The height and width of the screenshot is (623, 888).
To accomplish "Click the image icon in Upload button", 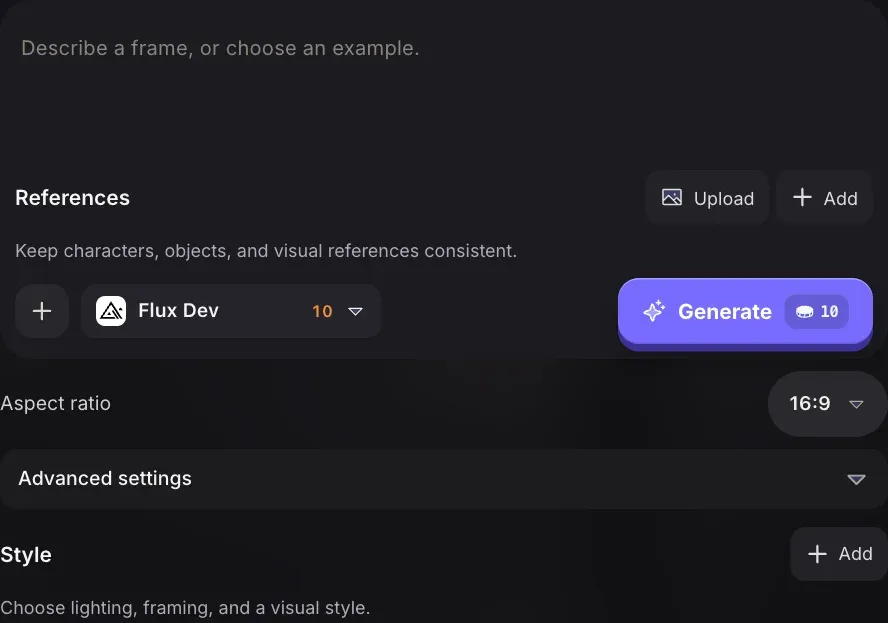I will 672,198.
